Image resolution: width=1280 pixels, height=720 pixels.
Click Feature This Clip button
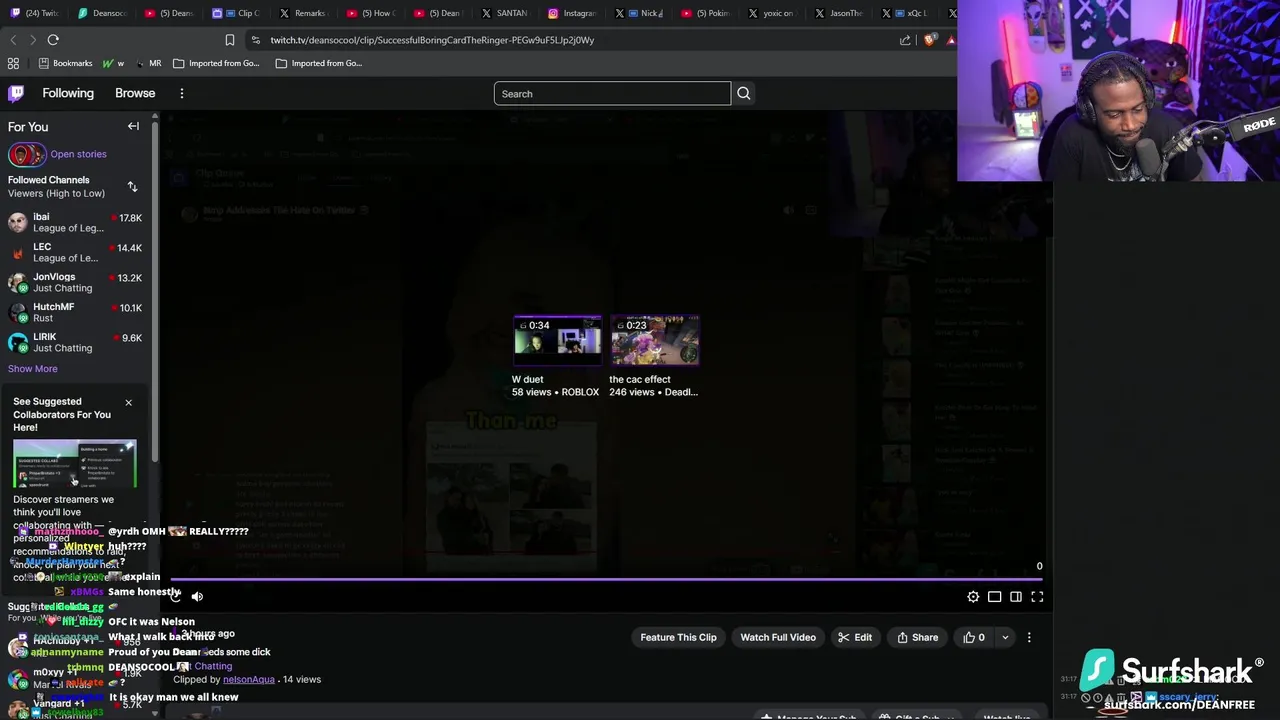[678, 637]
